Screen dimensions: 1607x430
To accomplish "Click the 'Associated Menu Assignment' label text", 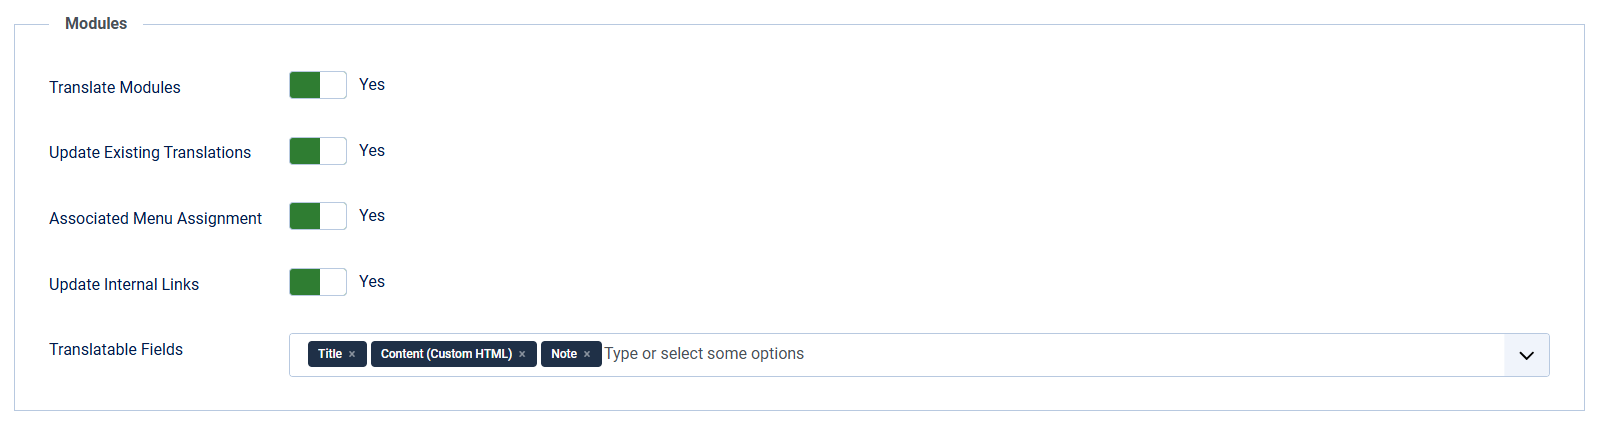I will 155,219.
